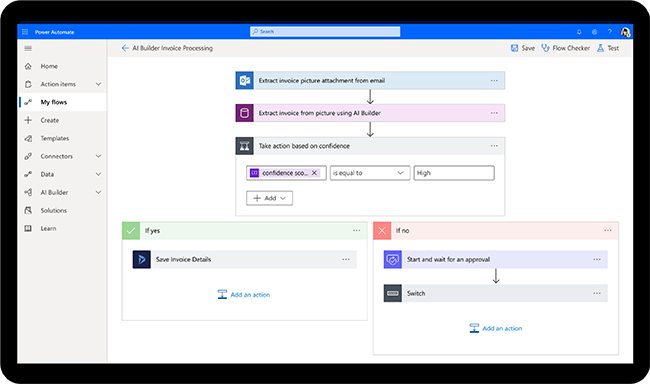Image resolution: width=650 pixels, height=384 pixels.
Task: Open the Add condition dropdown
Action: (x=269, y=198)
